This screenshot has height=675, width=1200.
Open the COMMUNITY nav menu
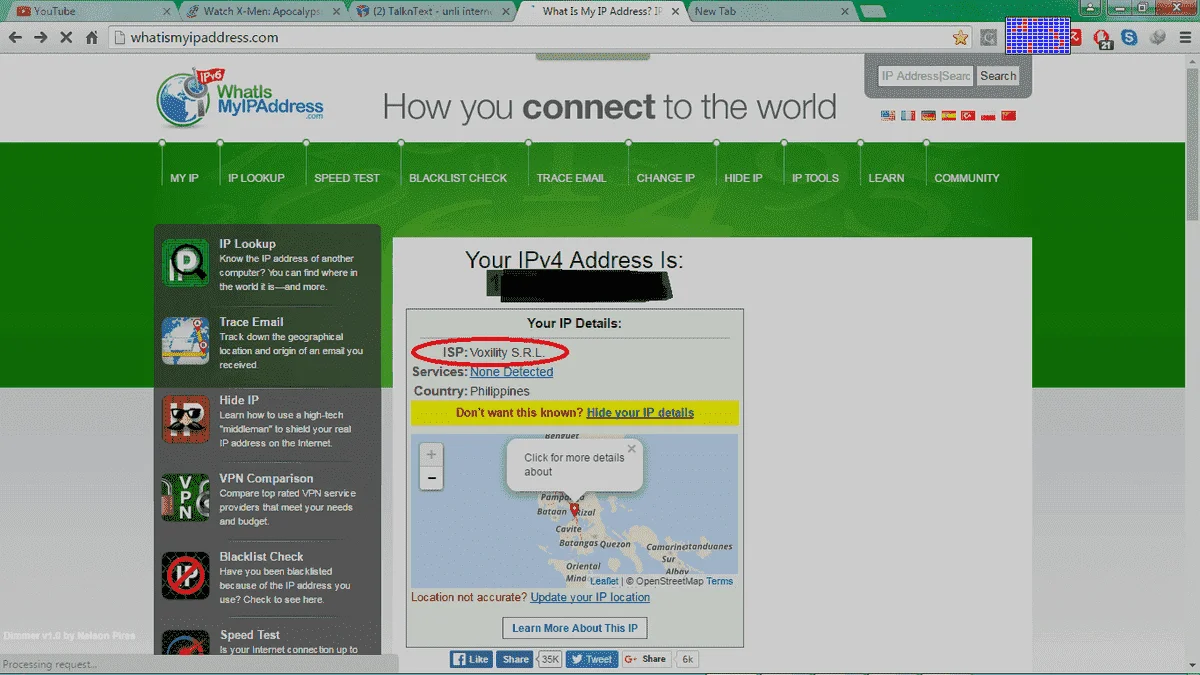[x=967, y=178]
